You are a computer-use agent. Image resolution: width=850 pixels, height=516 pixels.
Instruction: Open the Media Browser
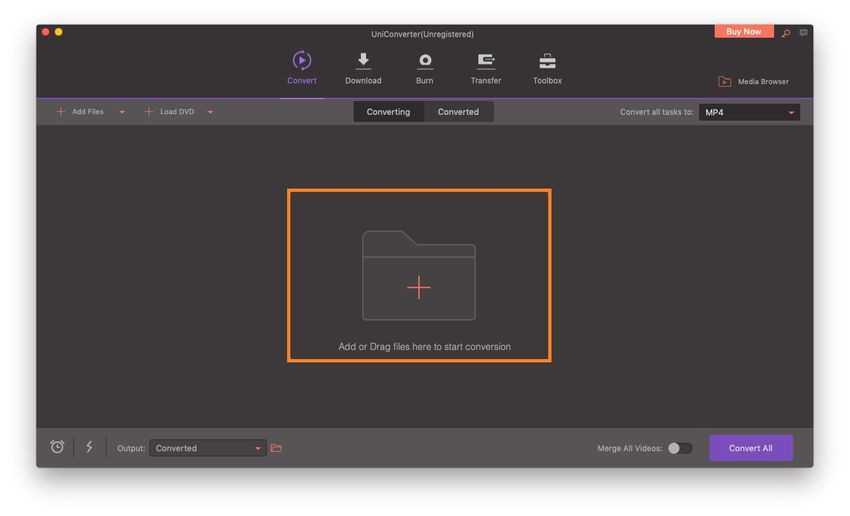(754, 82)
